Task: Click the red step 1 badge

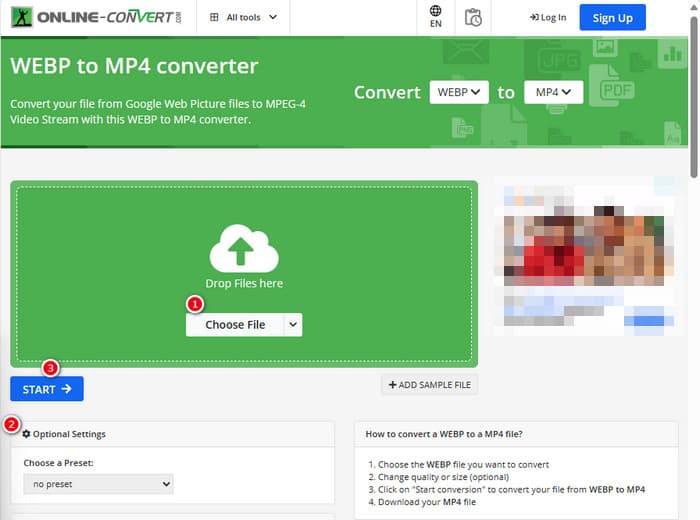Action: 196,302
